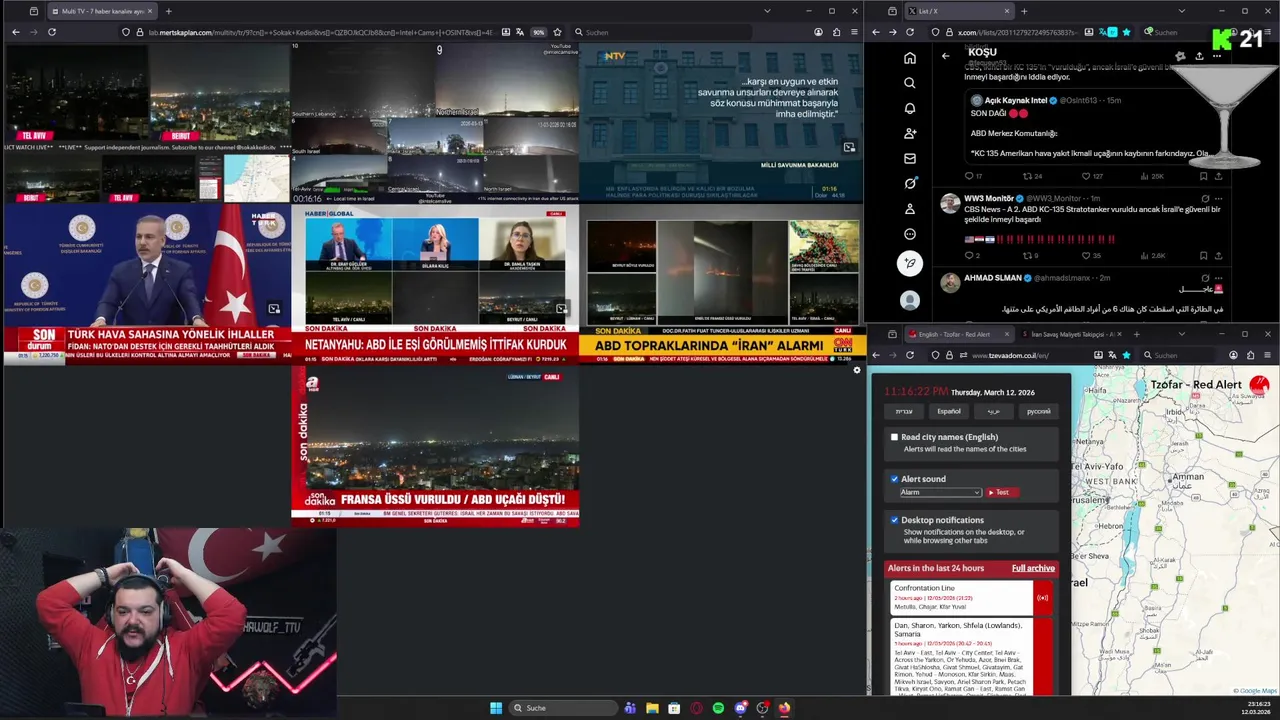This screenshot has width=1280, height=720.
Task: Open Search (magnifier) in X sidebar
Action: tap(909, 83)
